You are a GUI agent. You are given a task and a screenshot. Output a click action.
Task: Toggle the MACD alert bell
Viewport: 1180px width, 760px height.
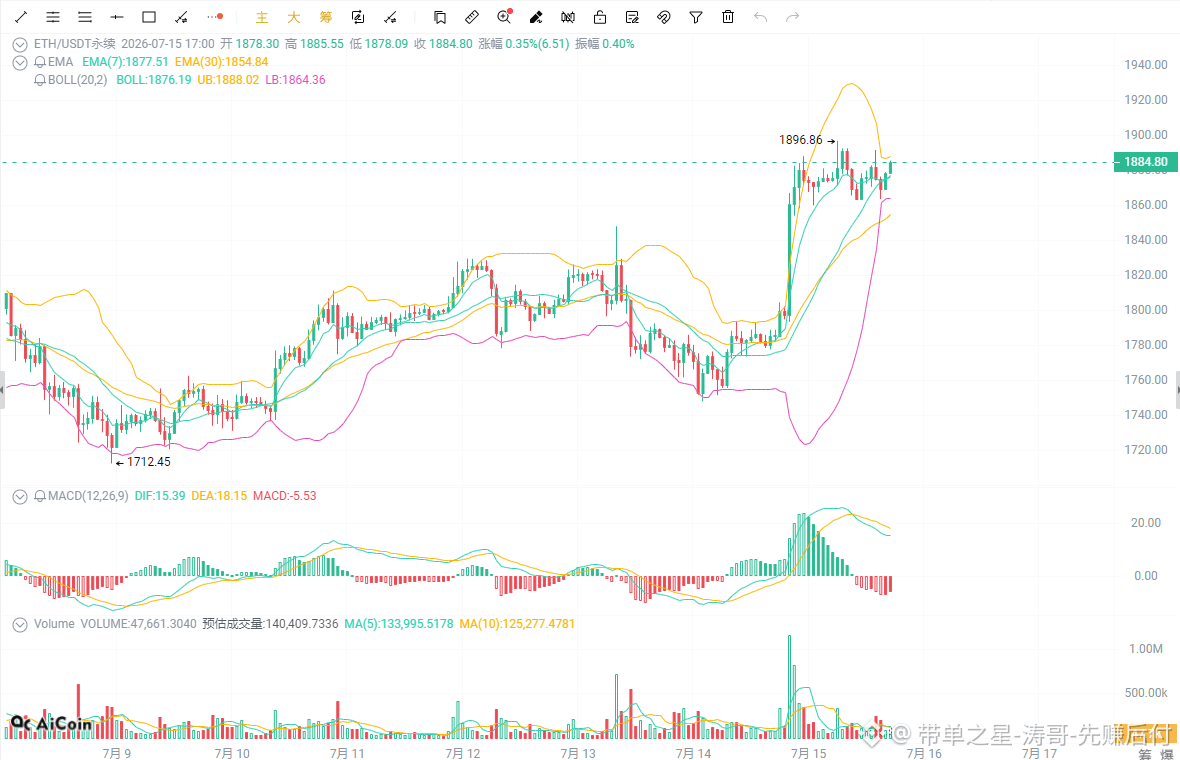pos(40,496)
